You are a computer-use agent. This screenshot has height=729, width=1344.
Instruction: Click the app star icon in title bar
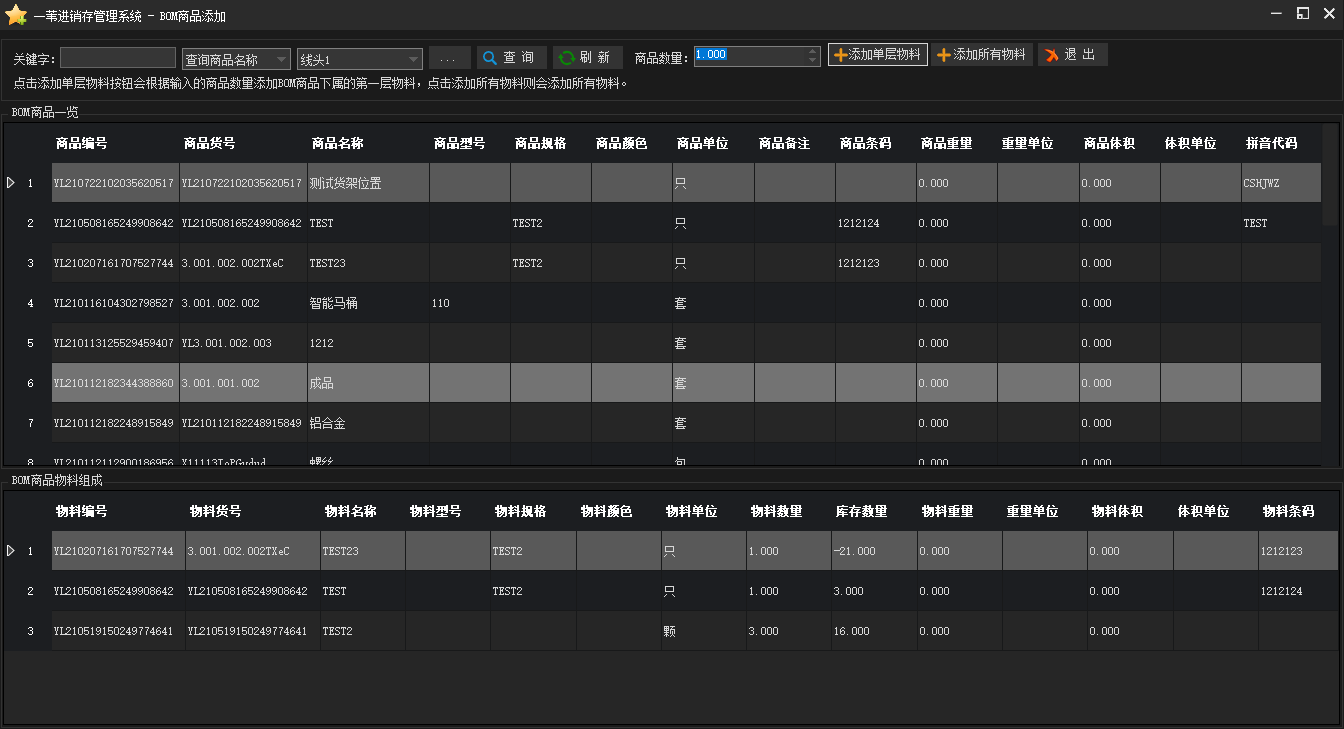tap(16, 15)
